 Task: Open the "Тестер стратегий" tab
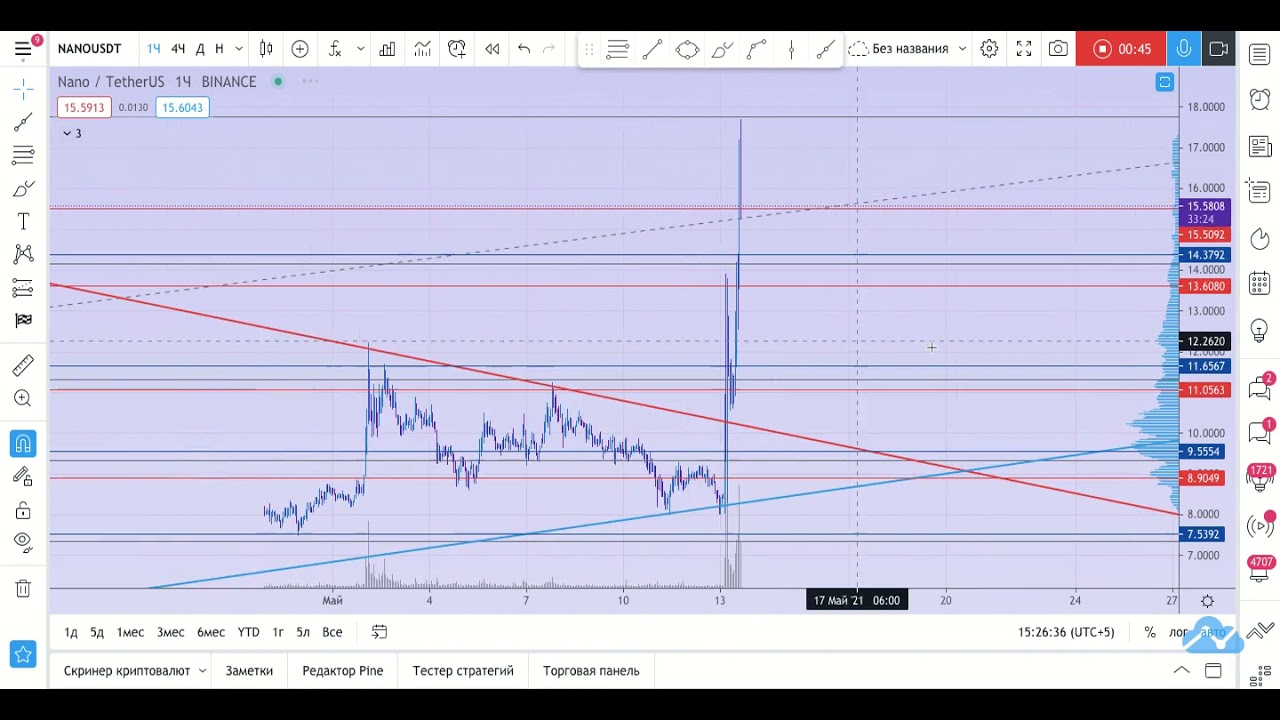click(463, 671)
